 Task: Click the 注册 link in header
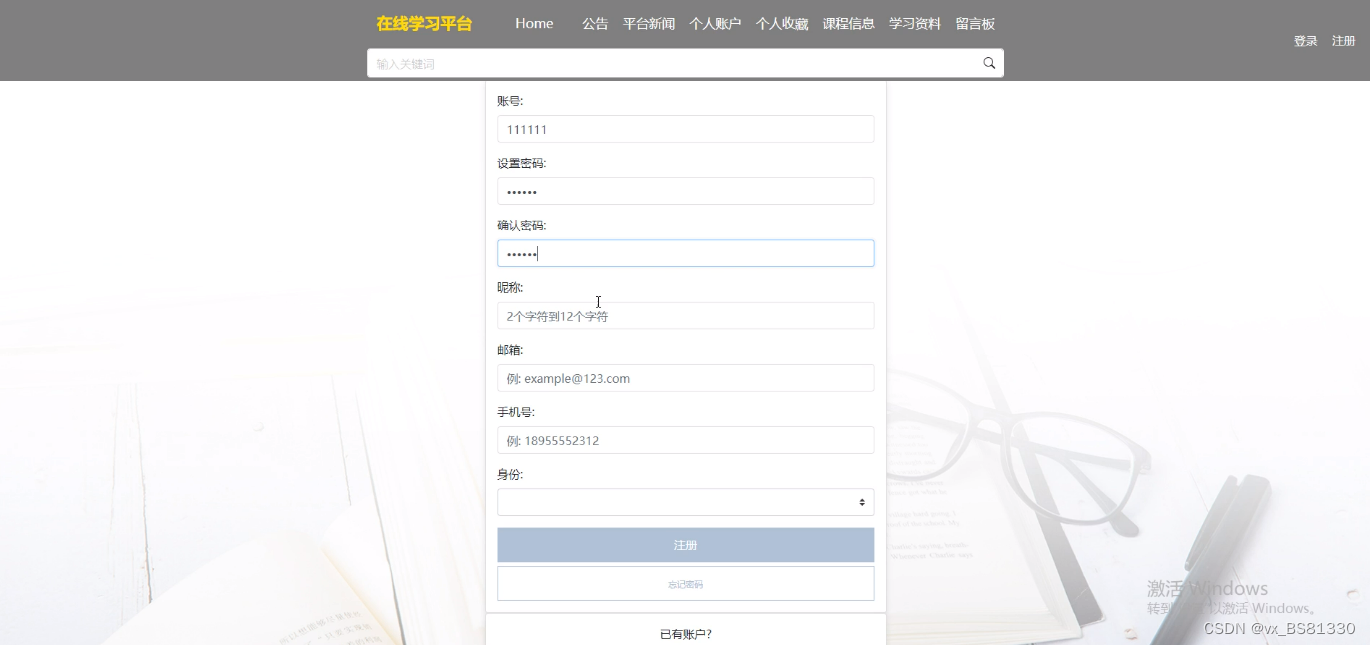(1343, 41)
